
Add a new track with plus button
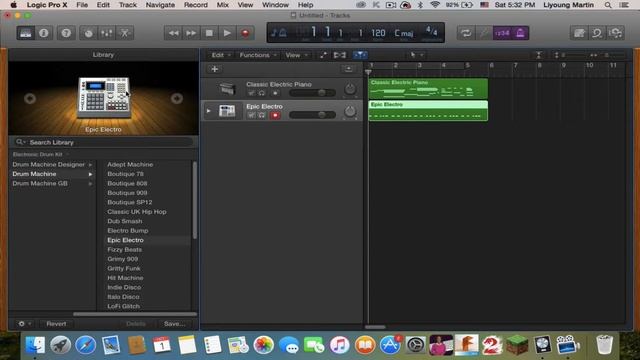coord(214,69)
